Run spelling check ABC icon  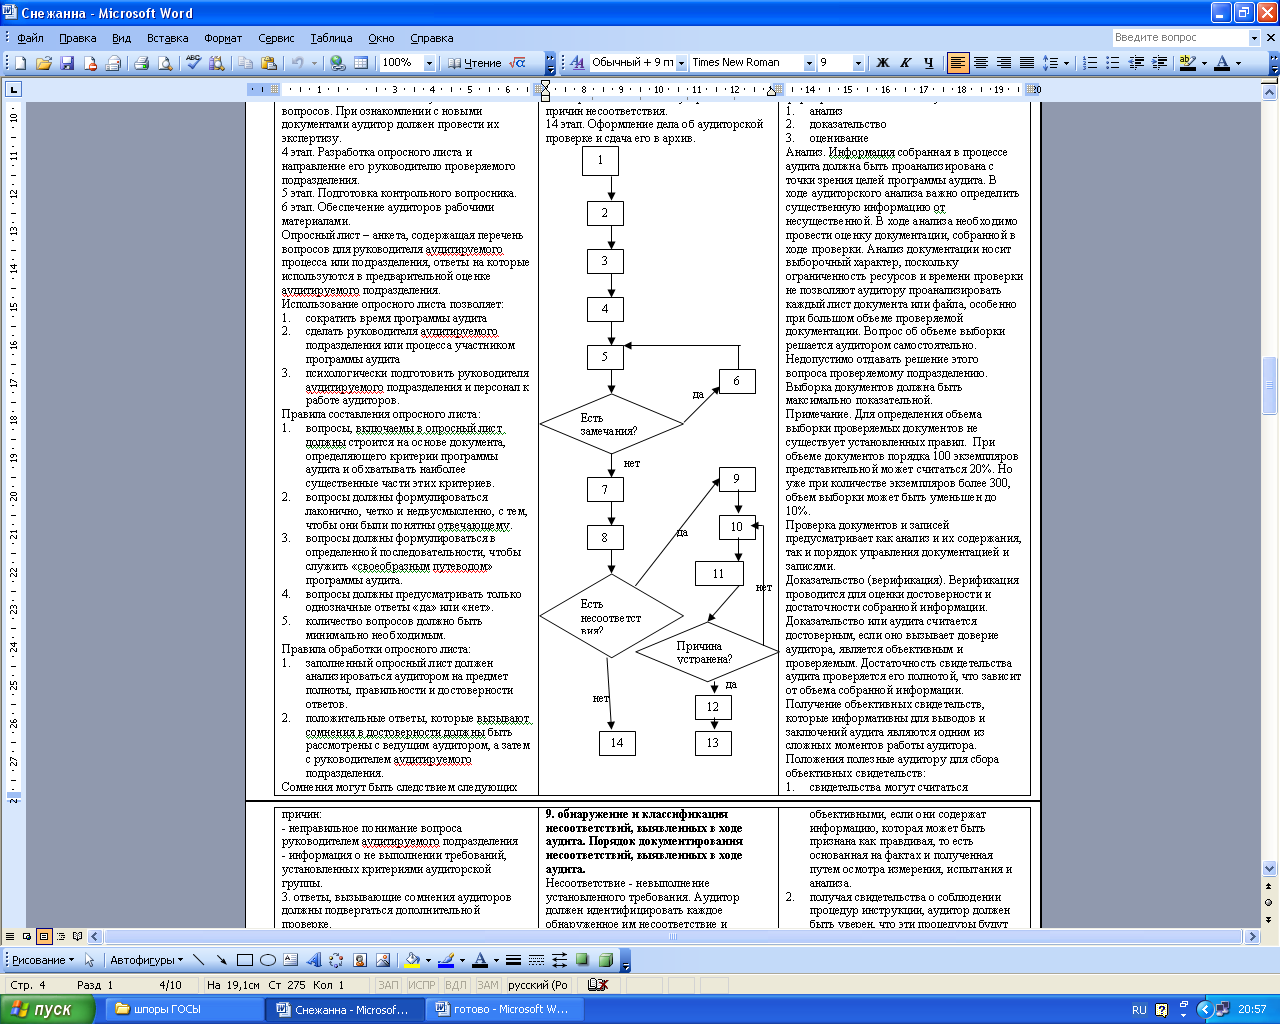click(x=193, y=63)
